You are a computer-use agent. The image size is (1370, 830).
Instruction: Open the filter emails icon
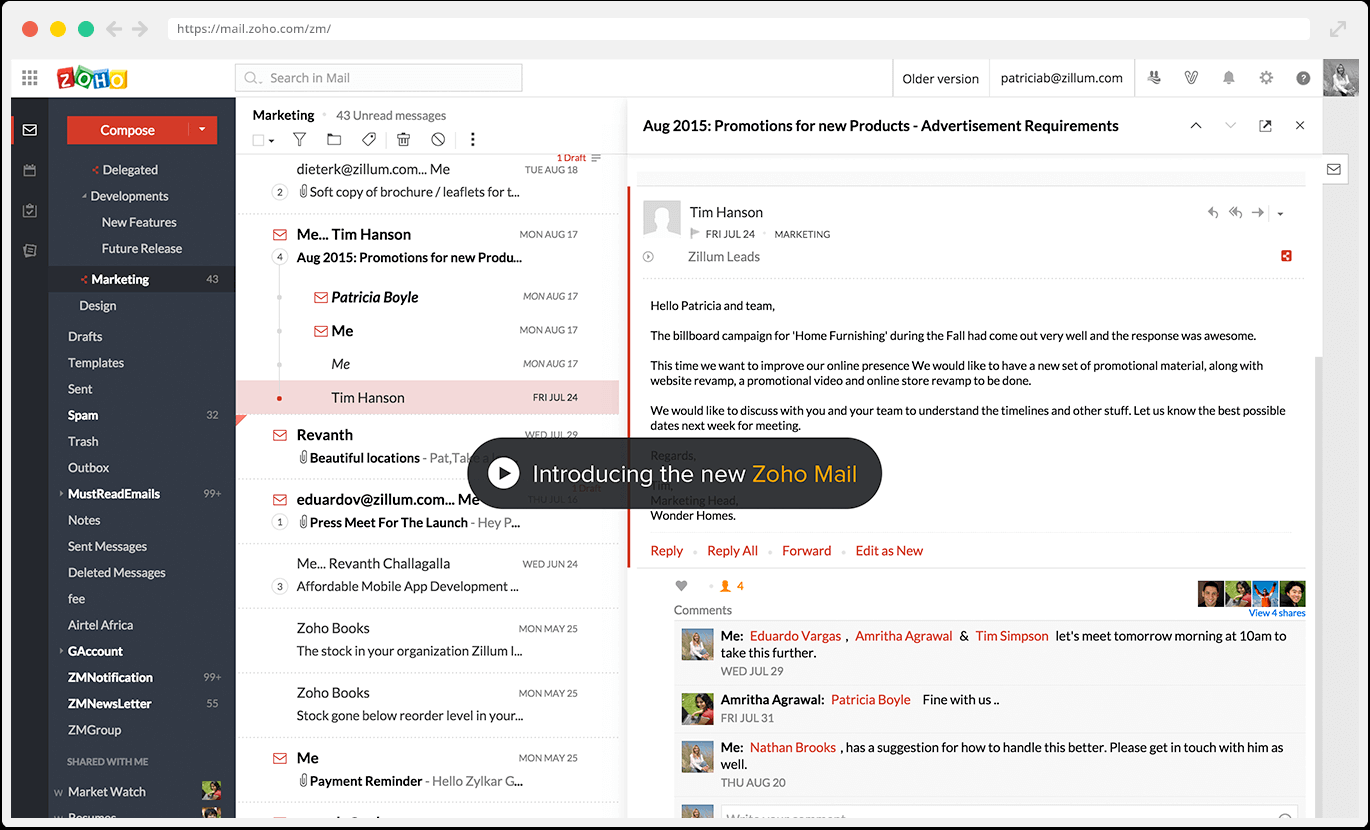coord(300,139)
